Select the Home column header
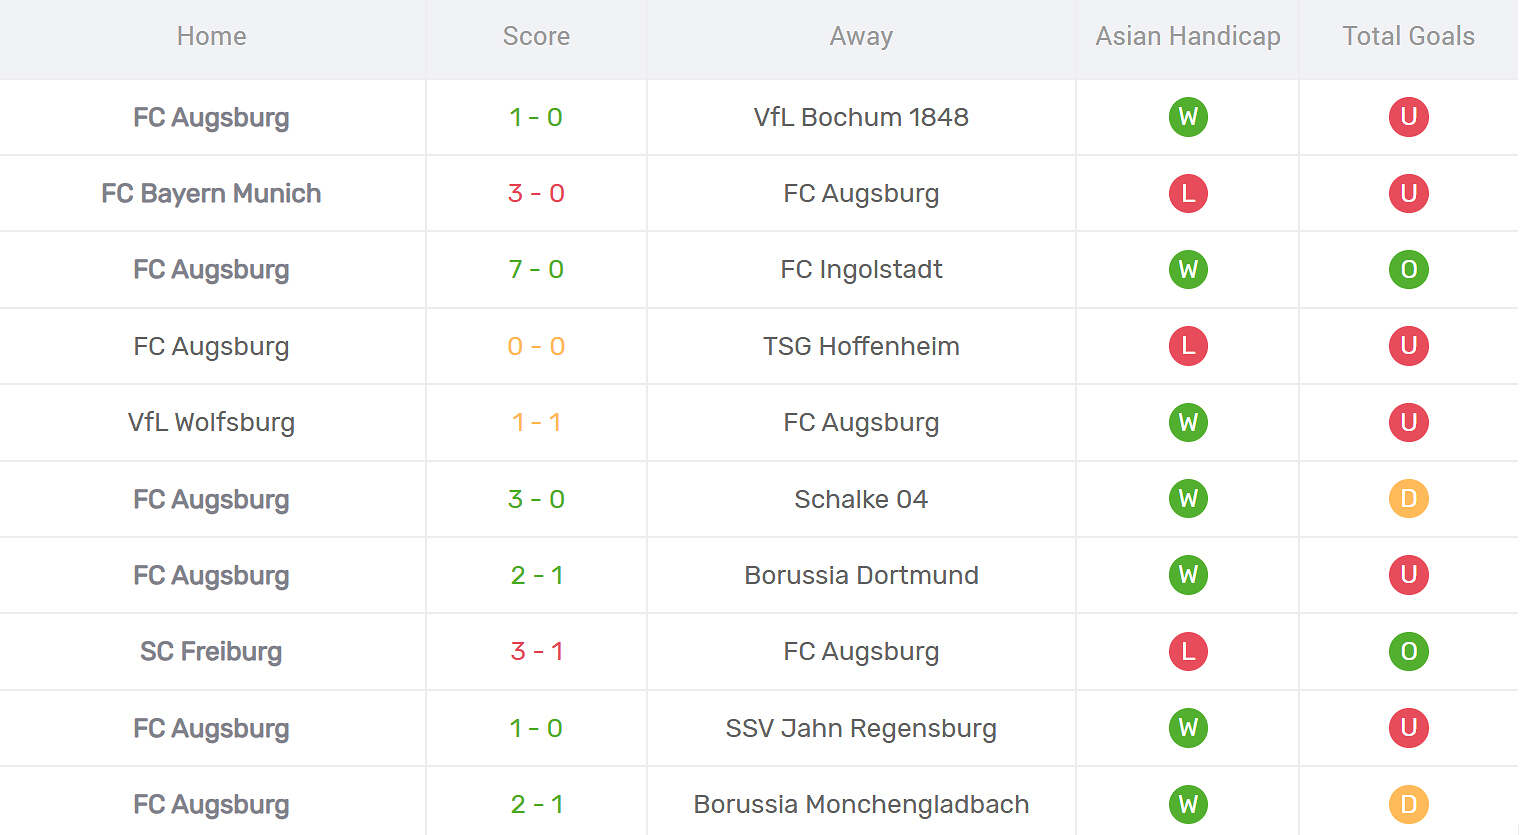Screen dimensions: 1521x835 211,36
